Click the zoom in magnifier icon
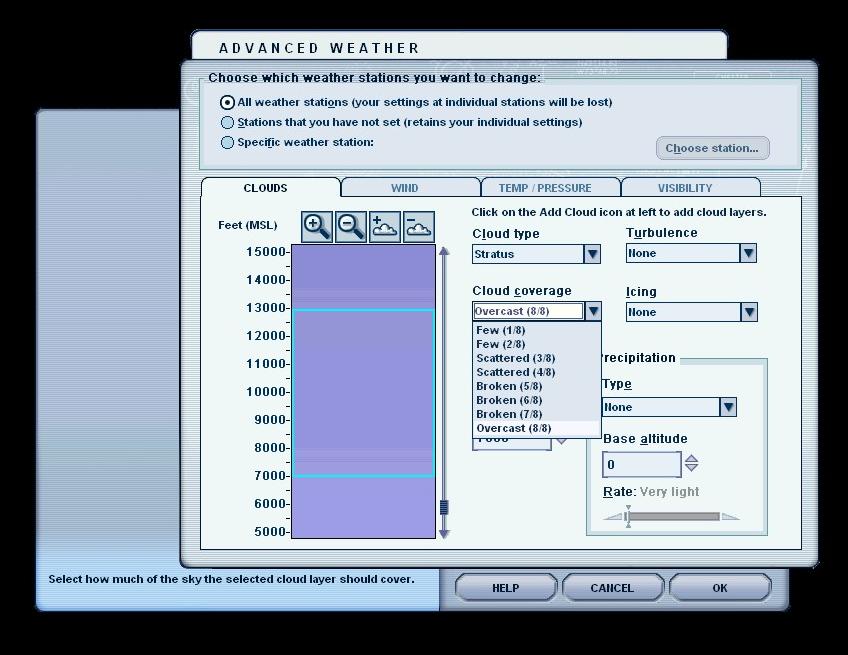 [317, 226]
